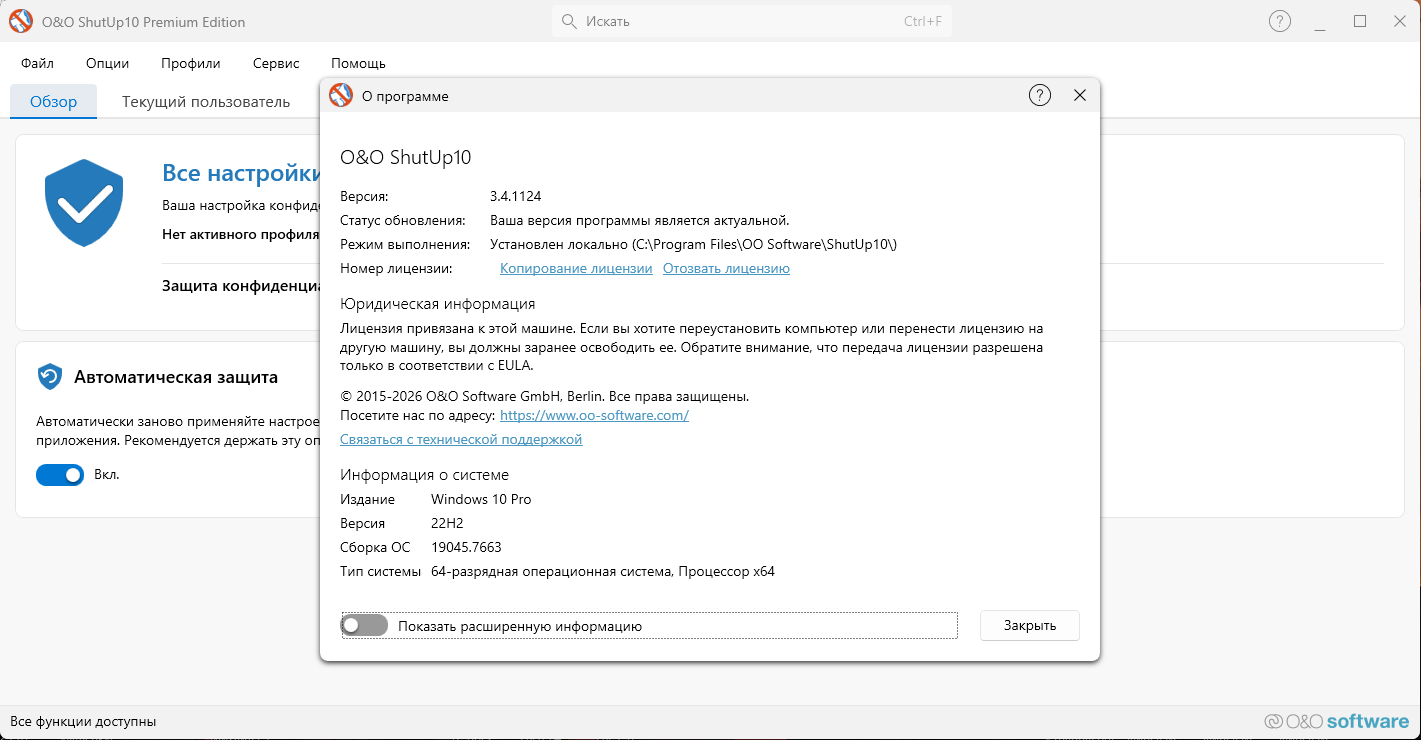The width and height of the screenshot is (1421, 740).
Task: Turn off the automatic protection switch
Action: point(60,475)
